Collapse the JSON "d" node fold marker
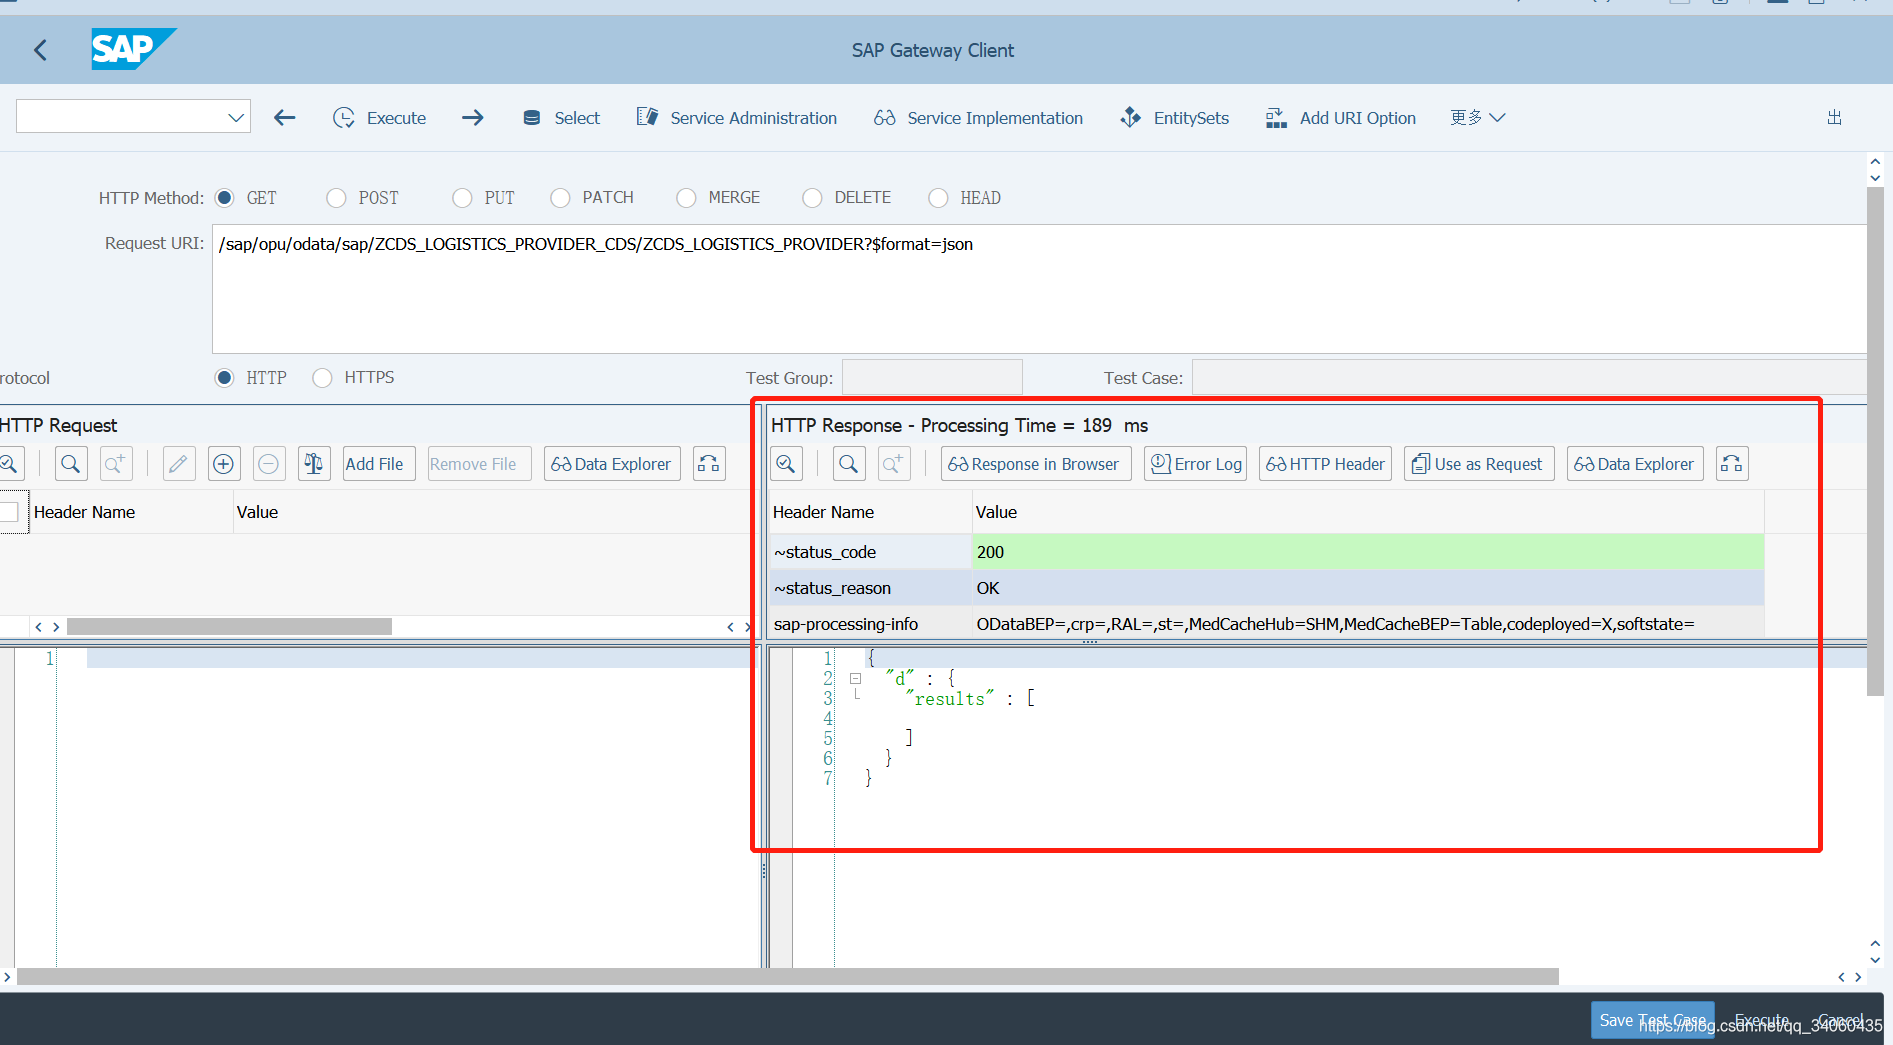 click(x=855, y=678)
